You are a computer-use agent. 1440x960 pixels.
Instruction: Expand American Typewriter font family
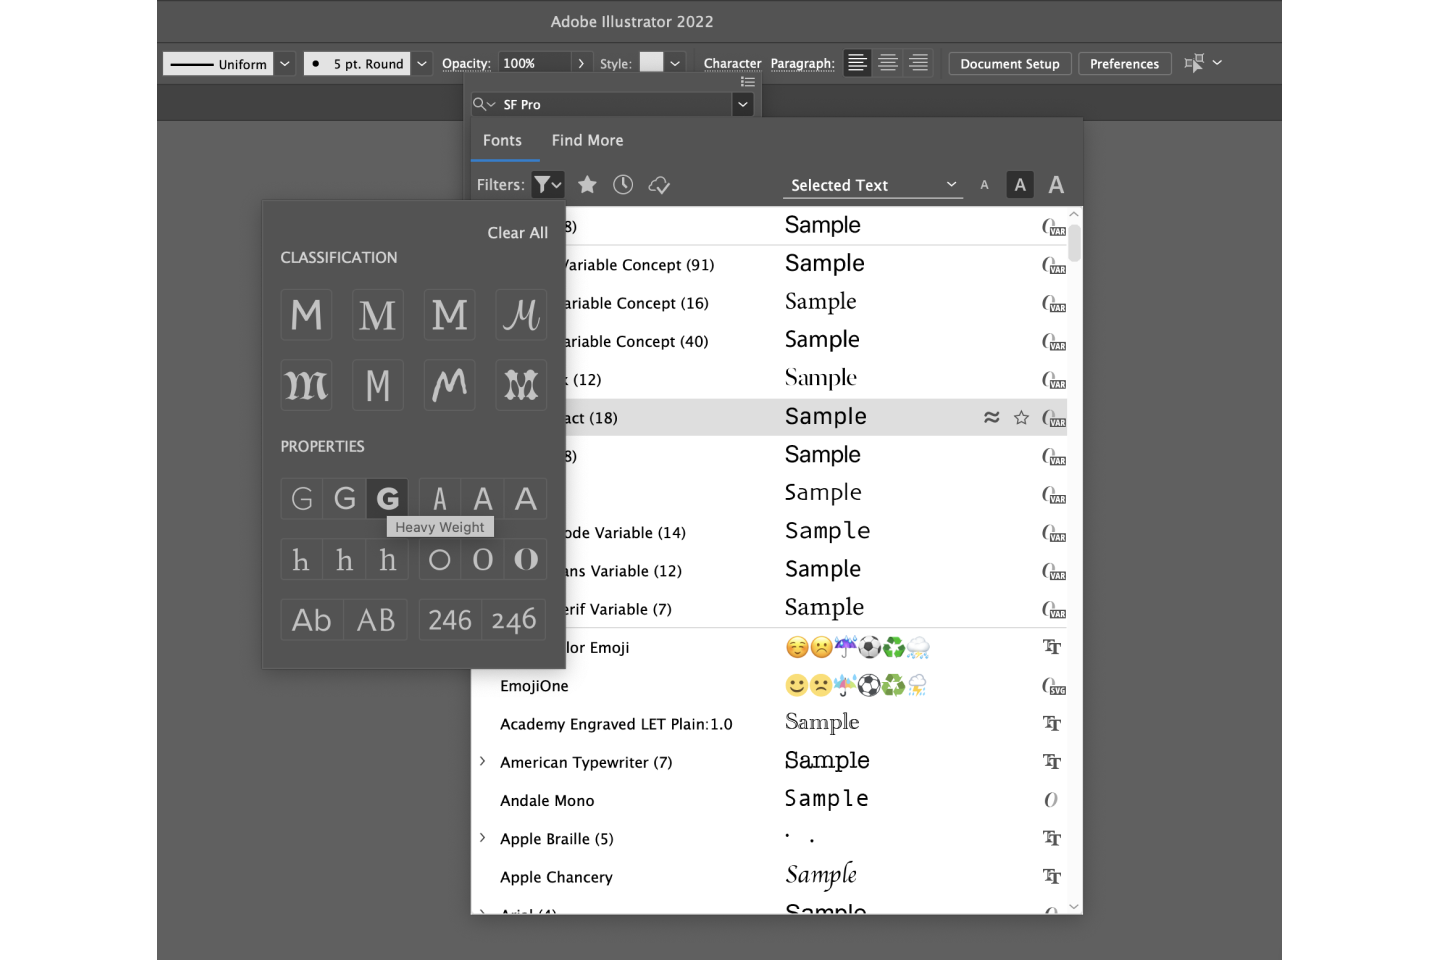[482, 762]
